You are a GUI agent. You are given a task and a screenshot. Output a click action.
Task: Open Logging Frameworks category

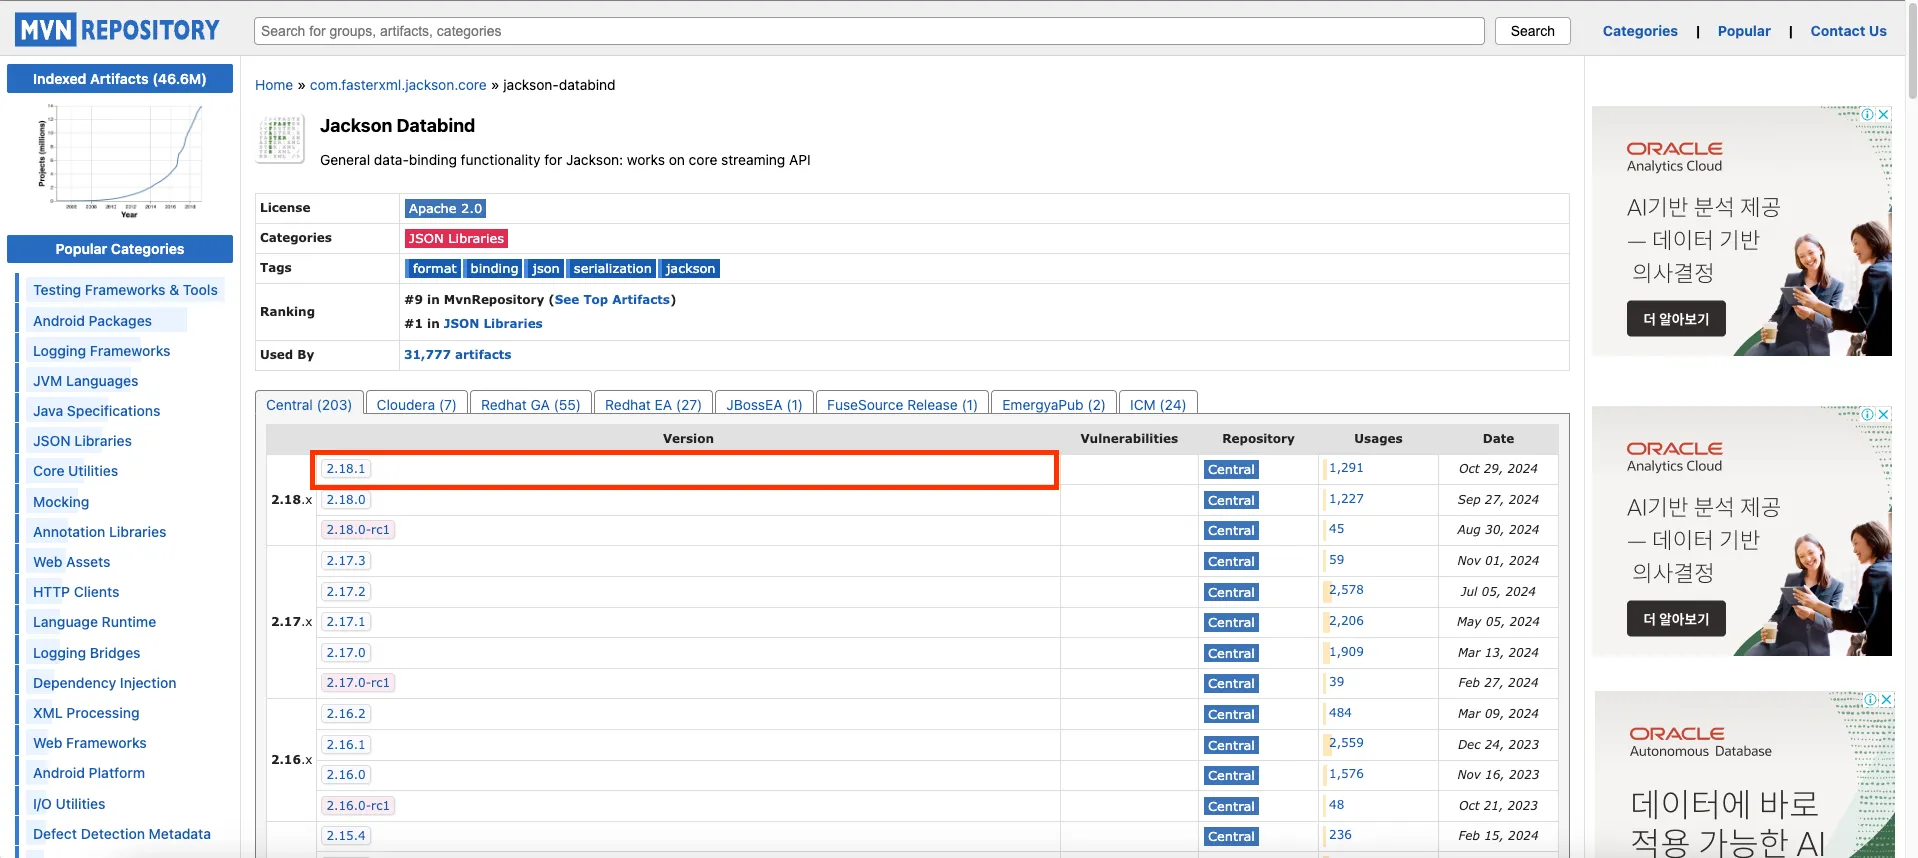(101, 350)
